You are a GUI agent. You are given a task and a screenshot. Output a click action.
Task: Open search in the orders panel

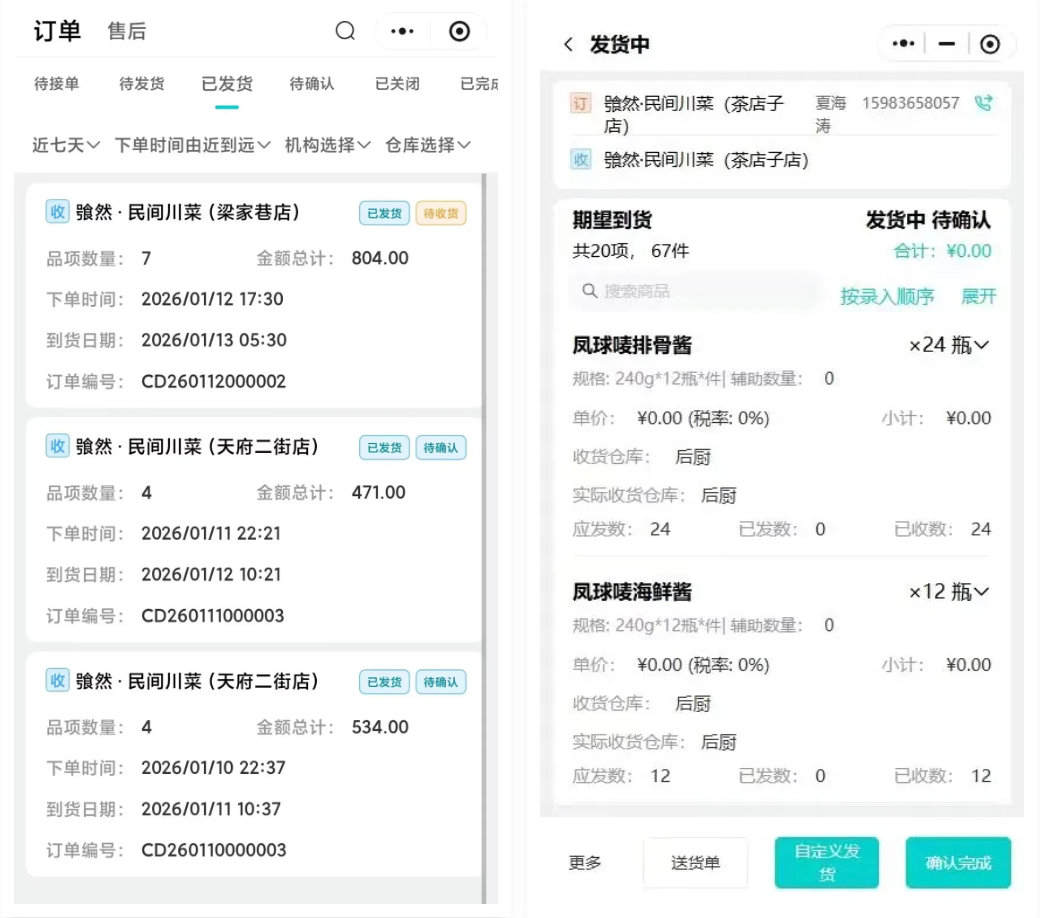click(x=345, y=31)
